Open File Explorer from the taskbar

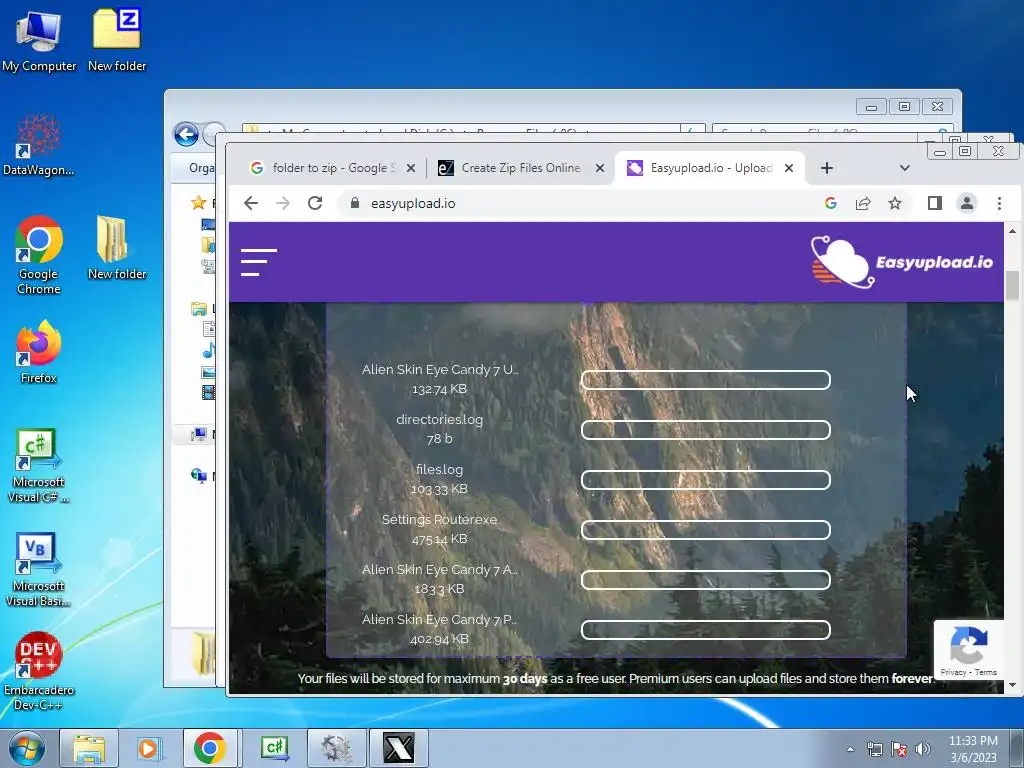(89, 748)
